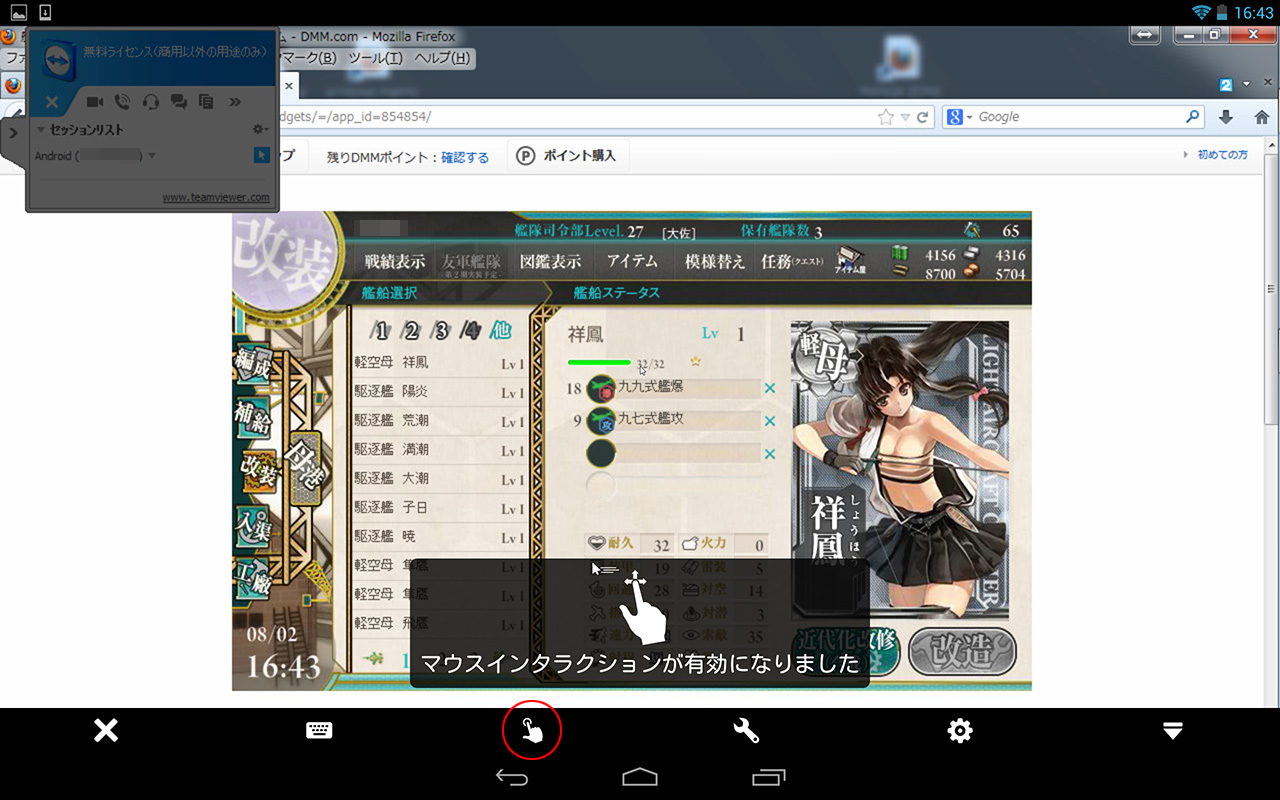Open the アイテム menu in the game
Image resolution: width=1280 pixels, height=800 pixels.
pos(633,262)
